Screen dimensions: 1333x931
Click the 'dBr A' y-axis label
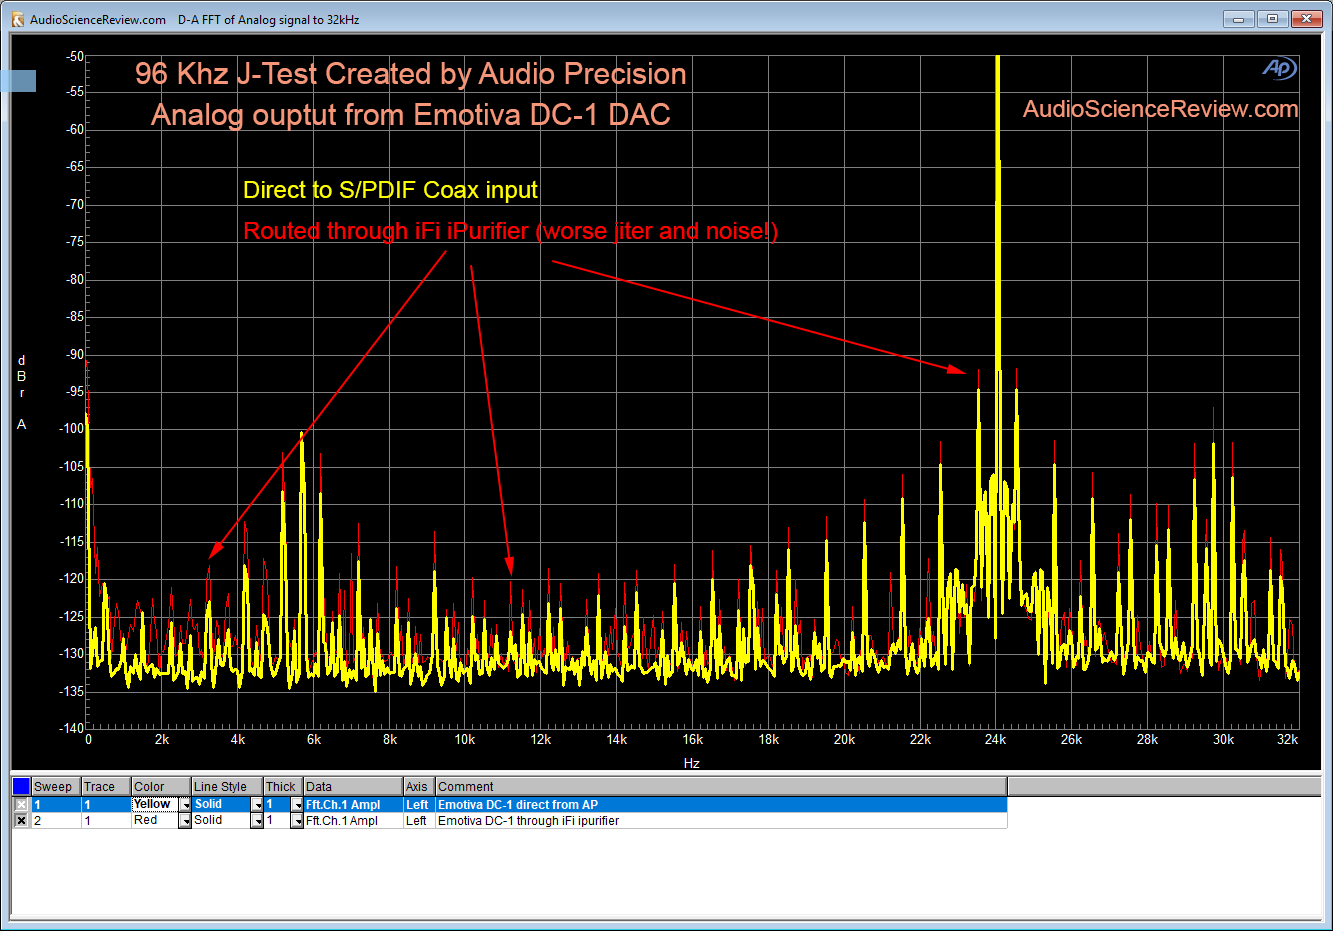point(21,392)
